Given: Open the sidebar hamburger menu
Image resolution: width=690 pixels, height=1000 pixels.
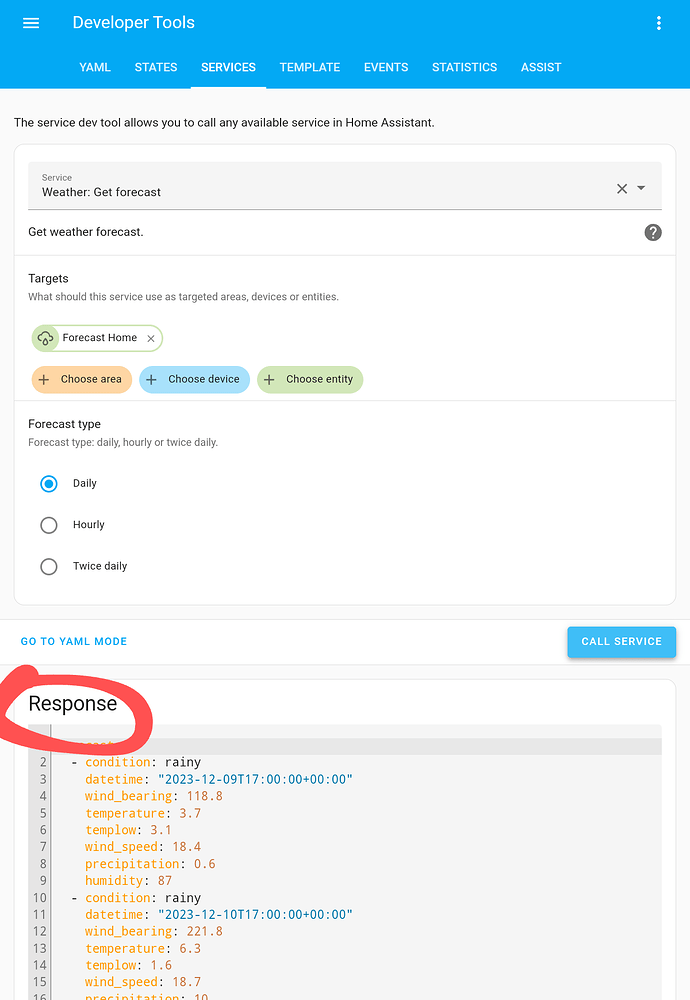Looking at the screenshot, I should (31, 23).
